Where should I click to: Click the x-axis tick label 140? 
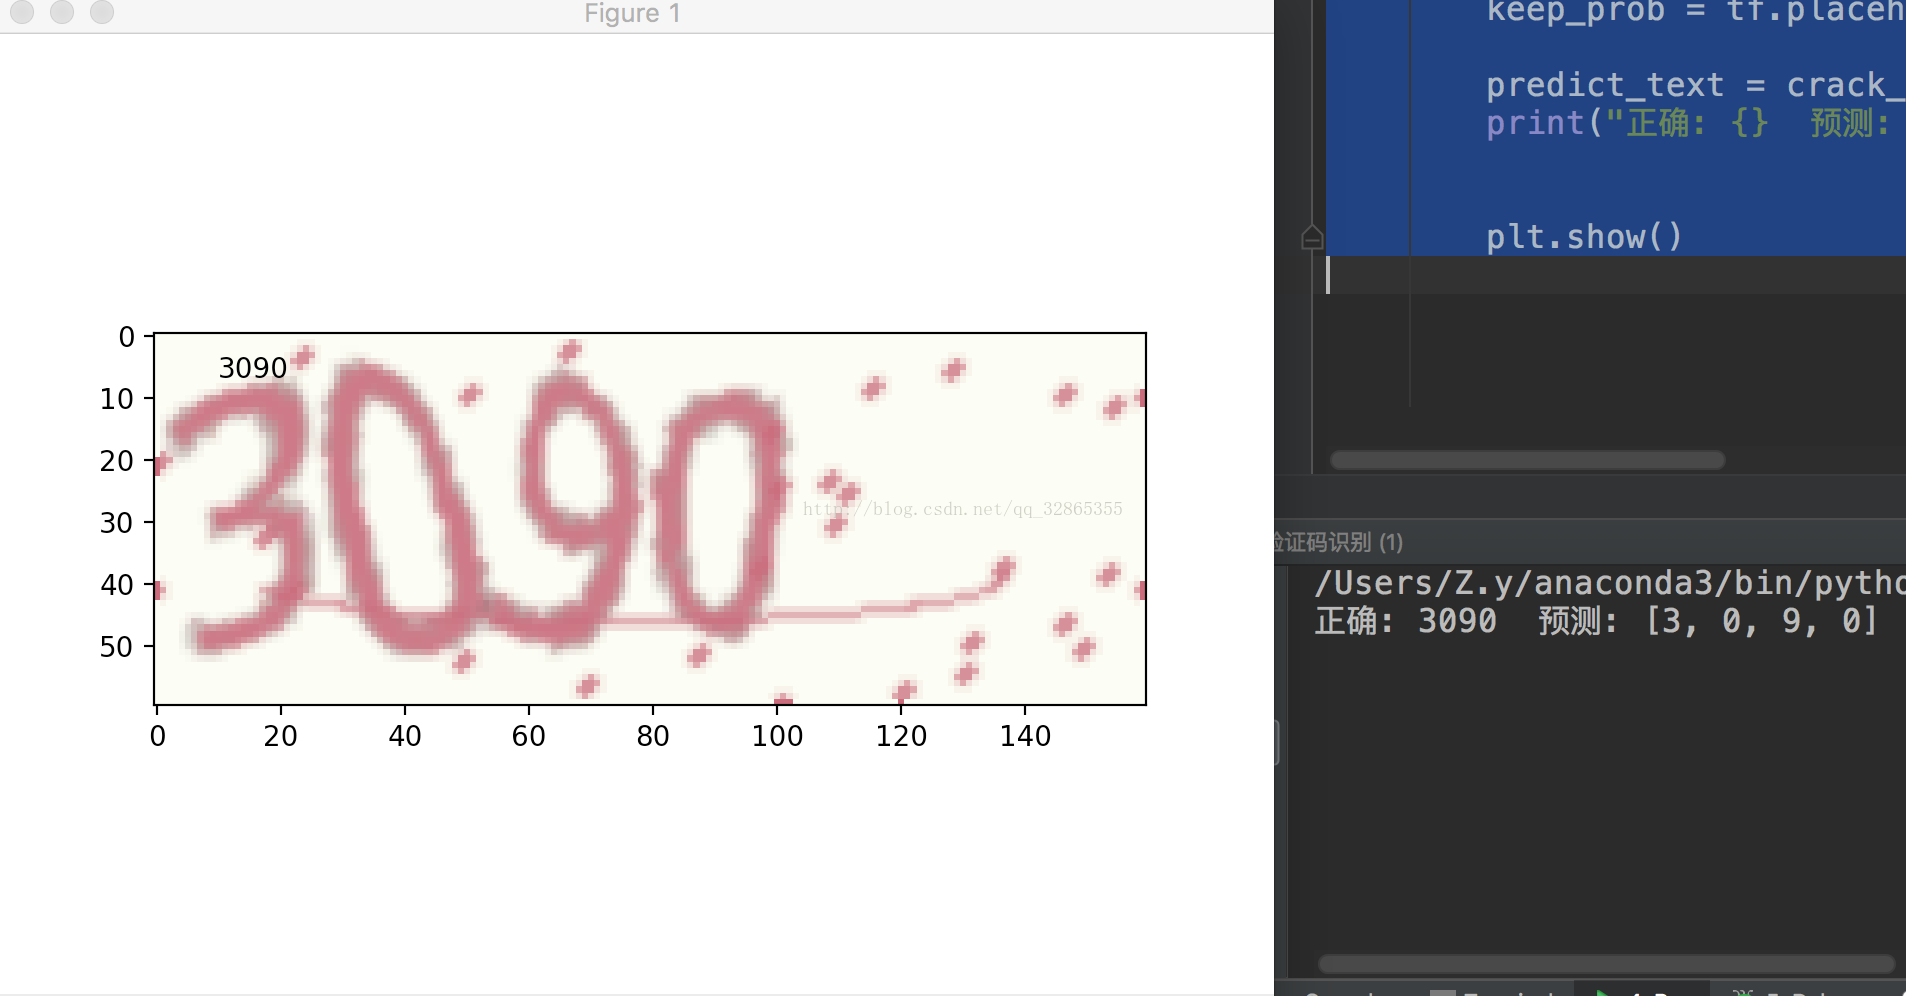(x=1025, y=736)
